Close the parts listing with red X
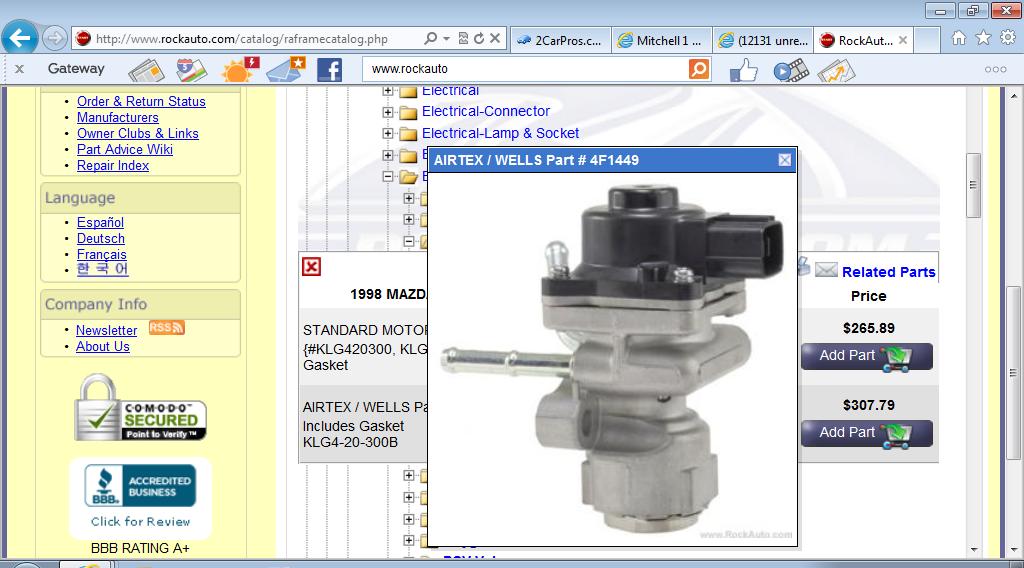The image size is (1024, 568). (x=312, y=266)
